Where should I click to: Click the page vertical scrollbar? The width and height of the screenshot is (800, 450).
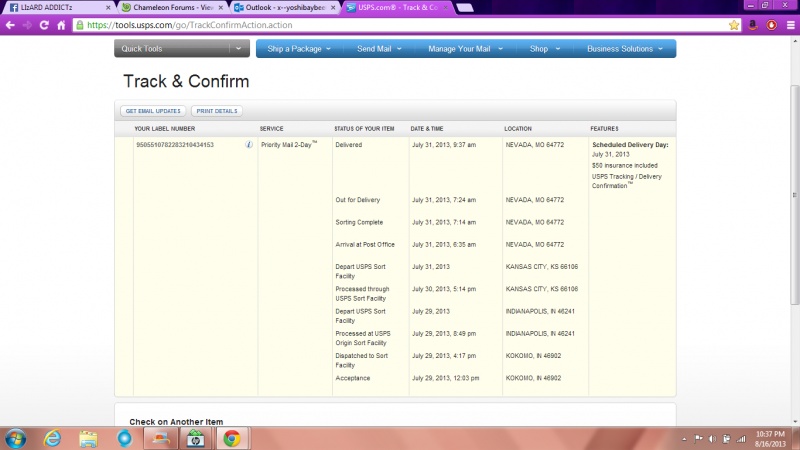pyautogui.click(x=795, y=194)
